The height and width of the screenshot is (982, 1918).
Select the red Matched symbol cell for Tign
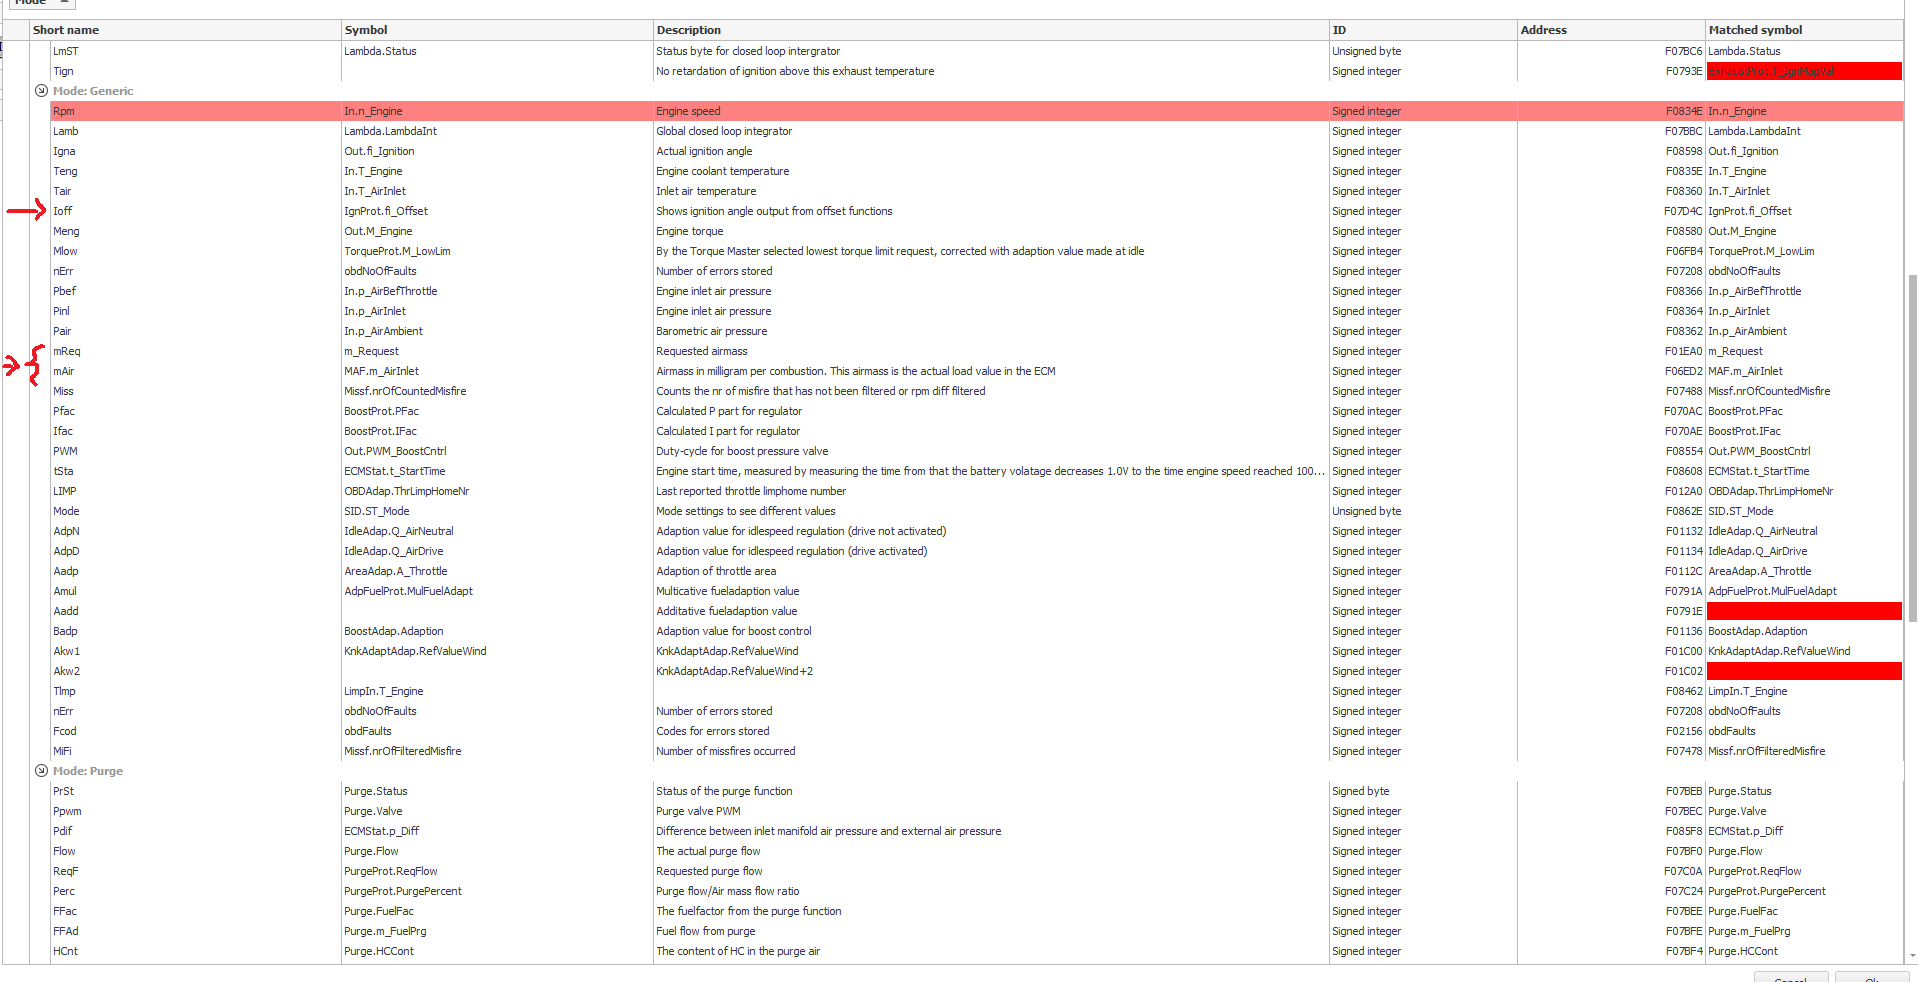[1804, 71]
